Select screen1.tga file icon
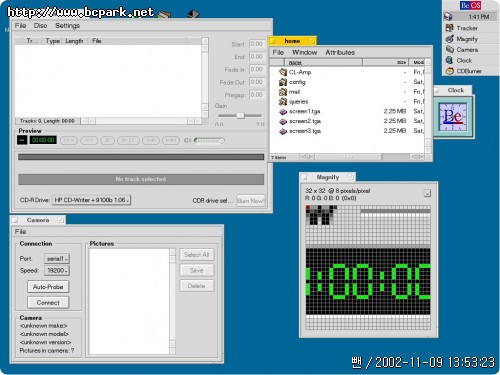Screen dimensions: 500x375 pyautogui.click(x=283, y=111)
